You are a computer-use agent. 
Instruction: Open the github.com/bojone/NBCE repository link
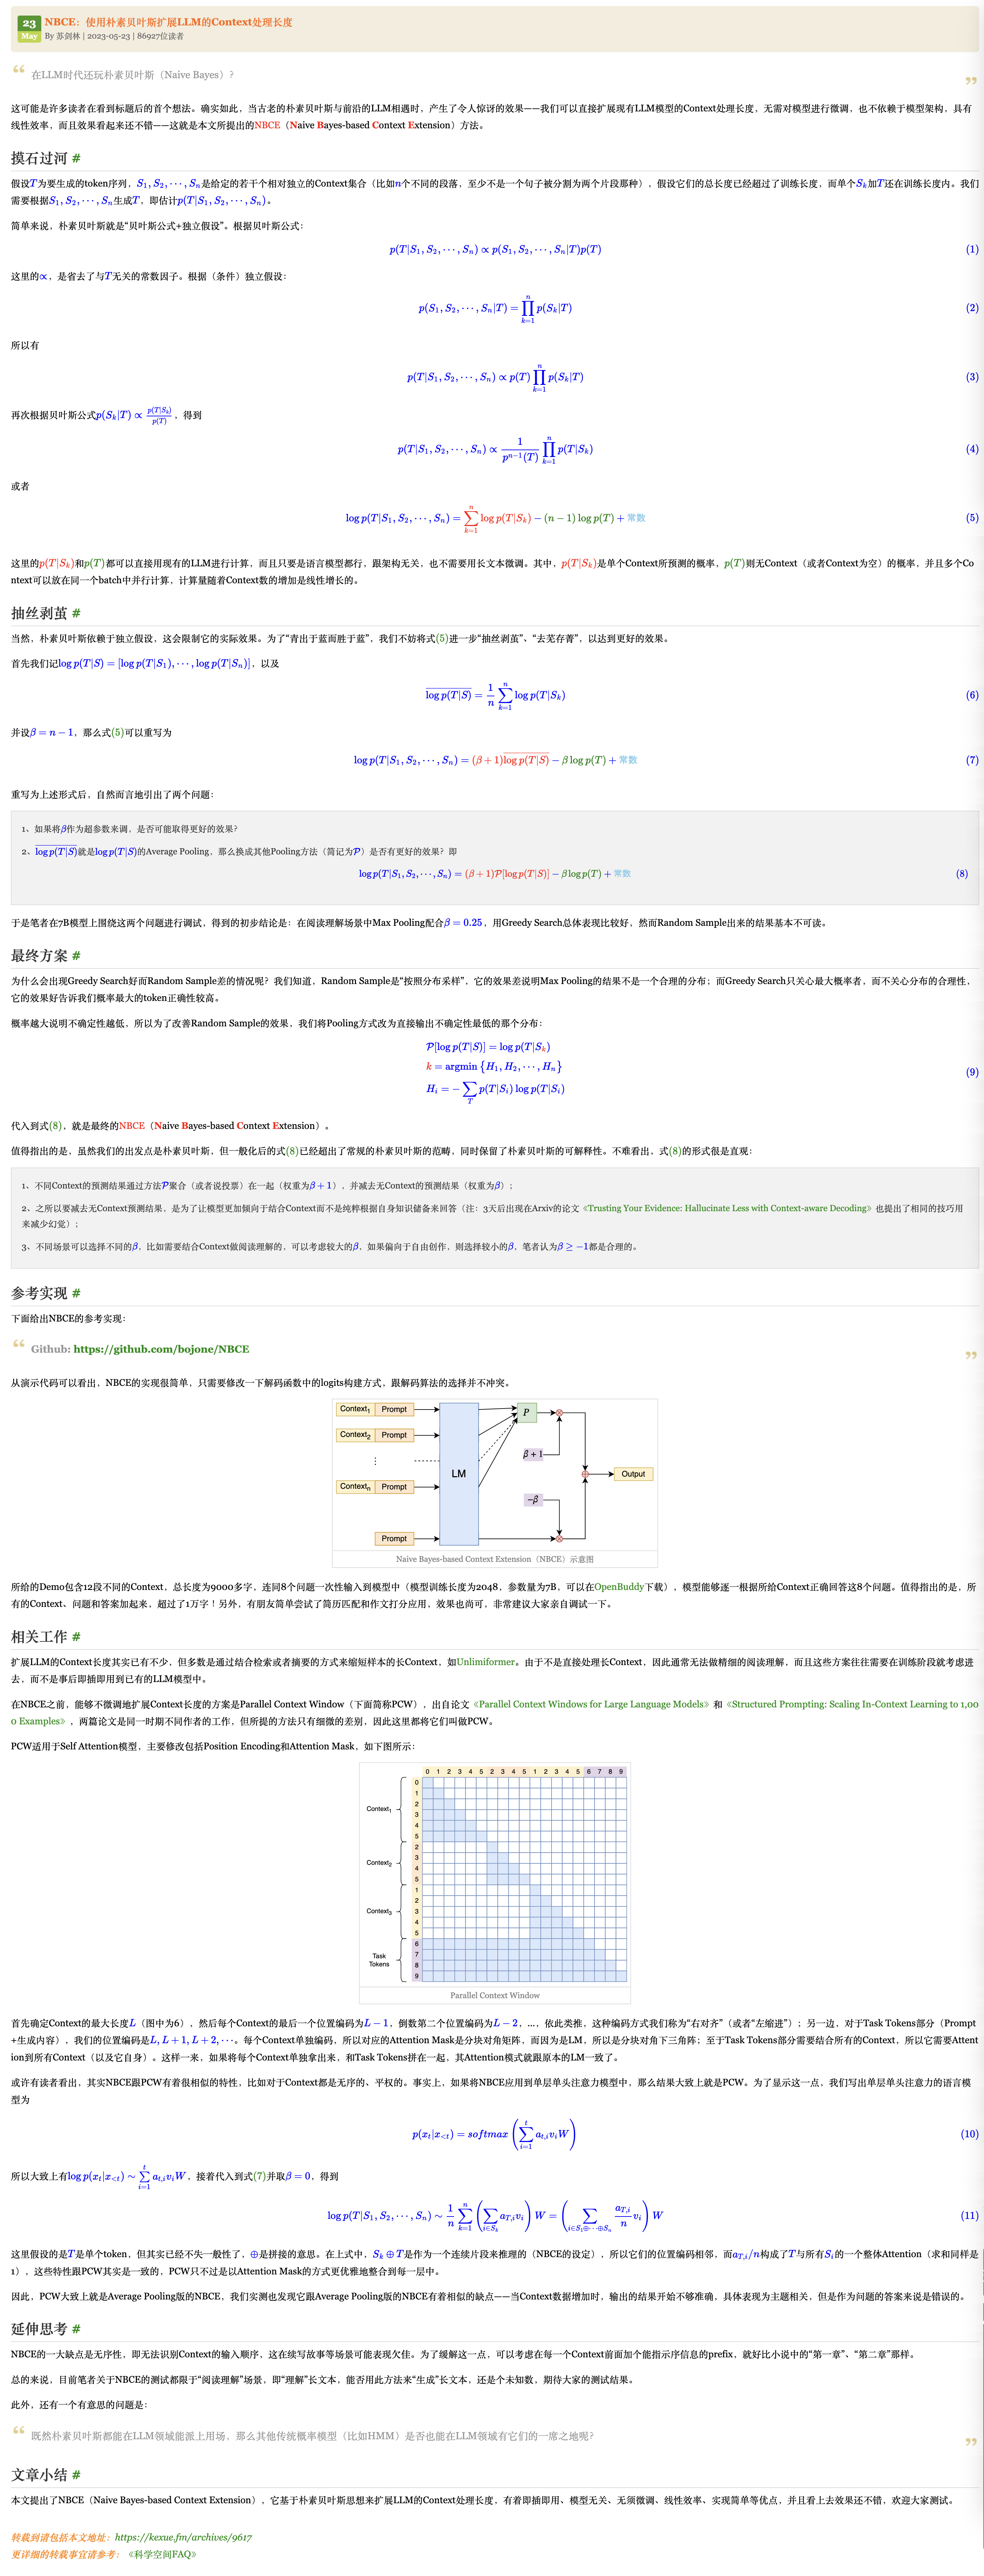point(161,1349)
